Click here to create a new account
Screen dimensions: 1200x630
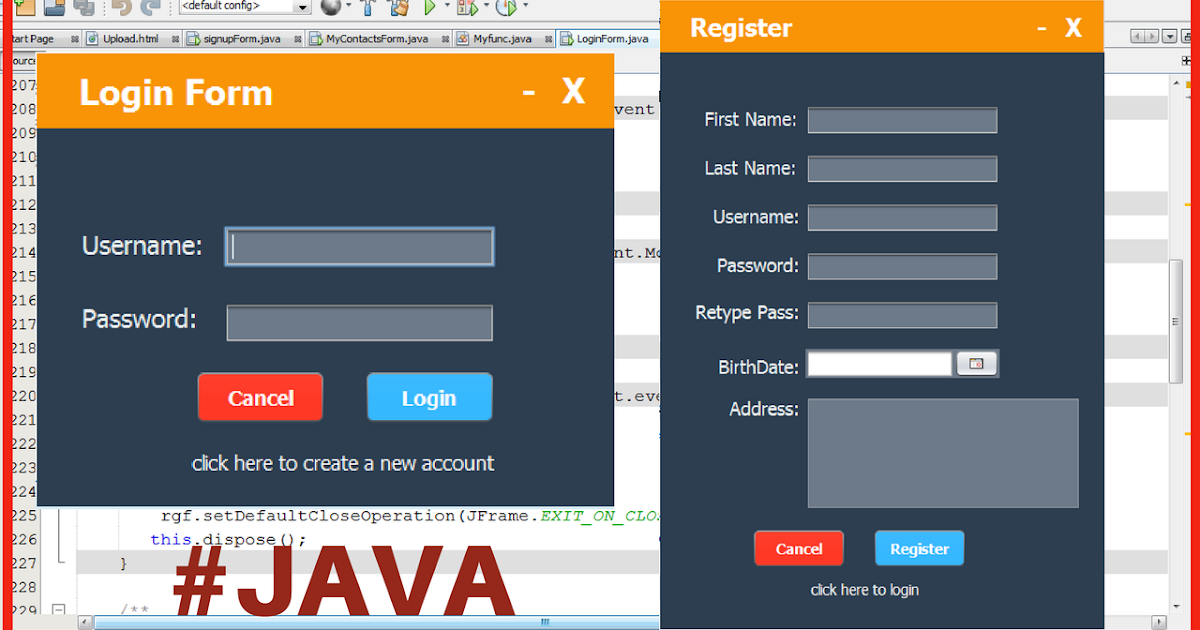pyautogui.click(x=343, y=463)
